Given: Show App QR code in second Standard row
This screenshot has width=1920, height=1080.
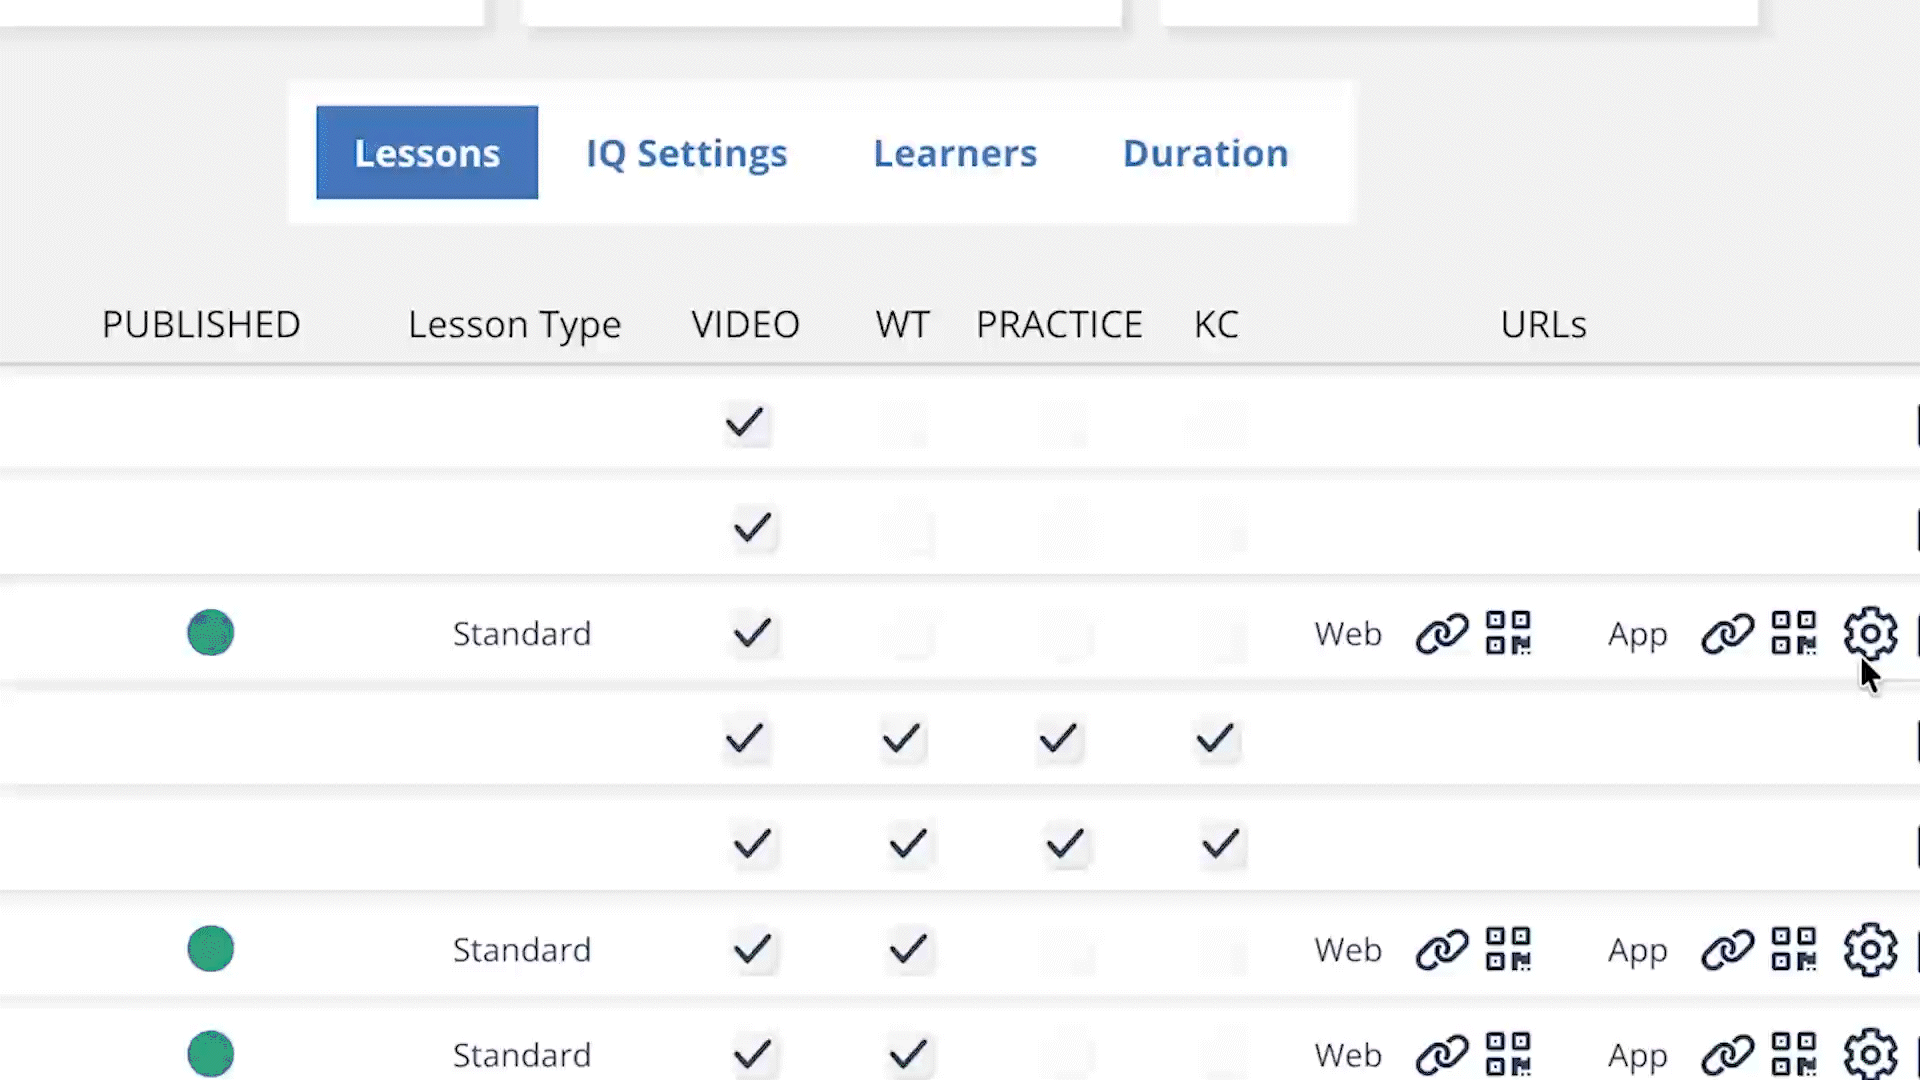Looking at the screenshot, I should (1794, 949).
